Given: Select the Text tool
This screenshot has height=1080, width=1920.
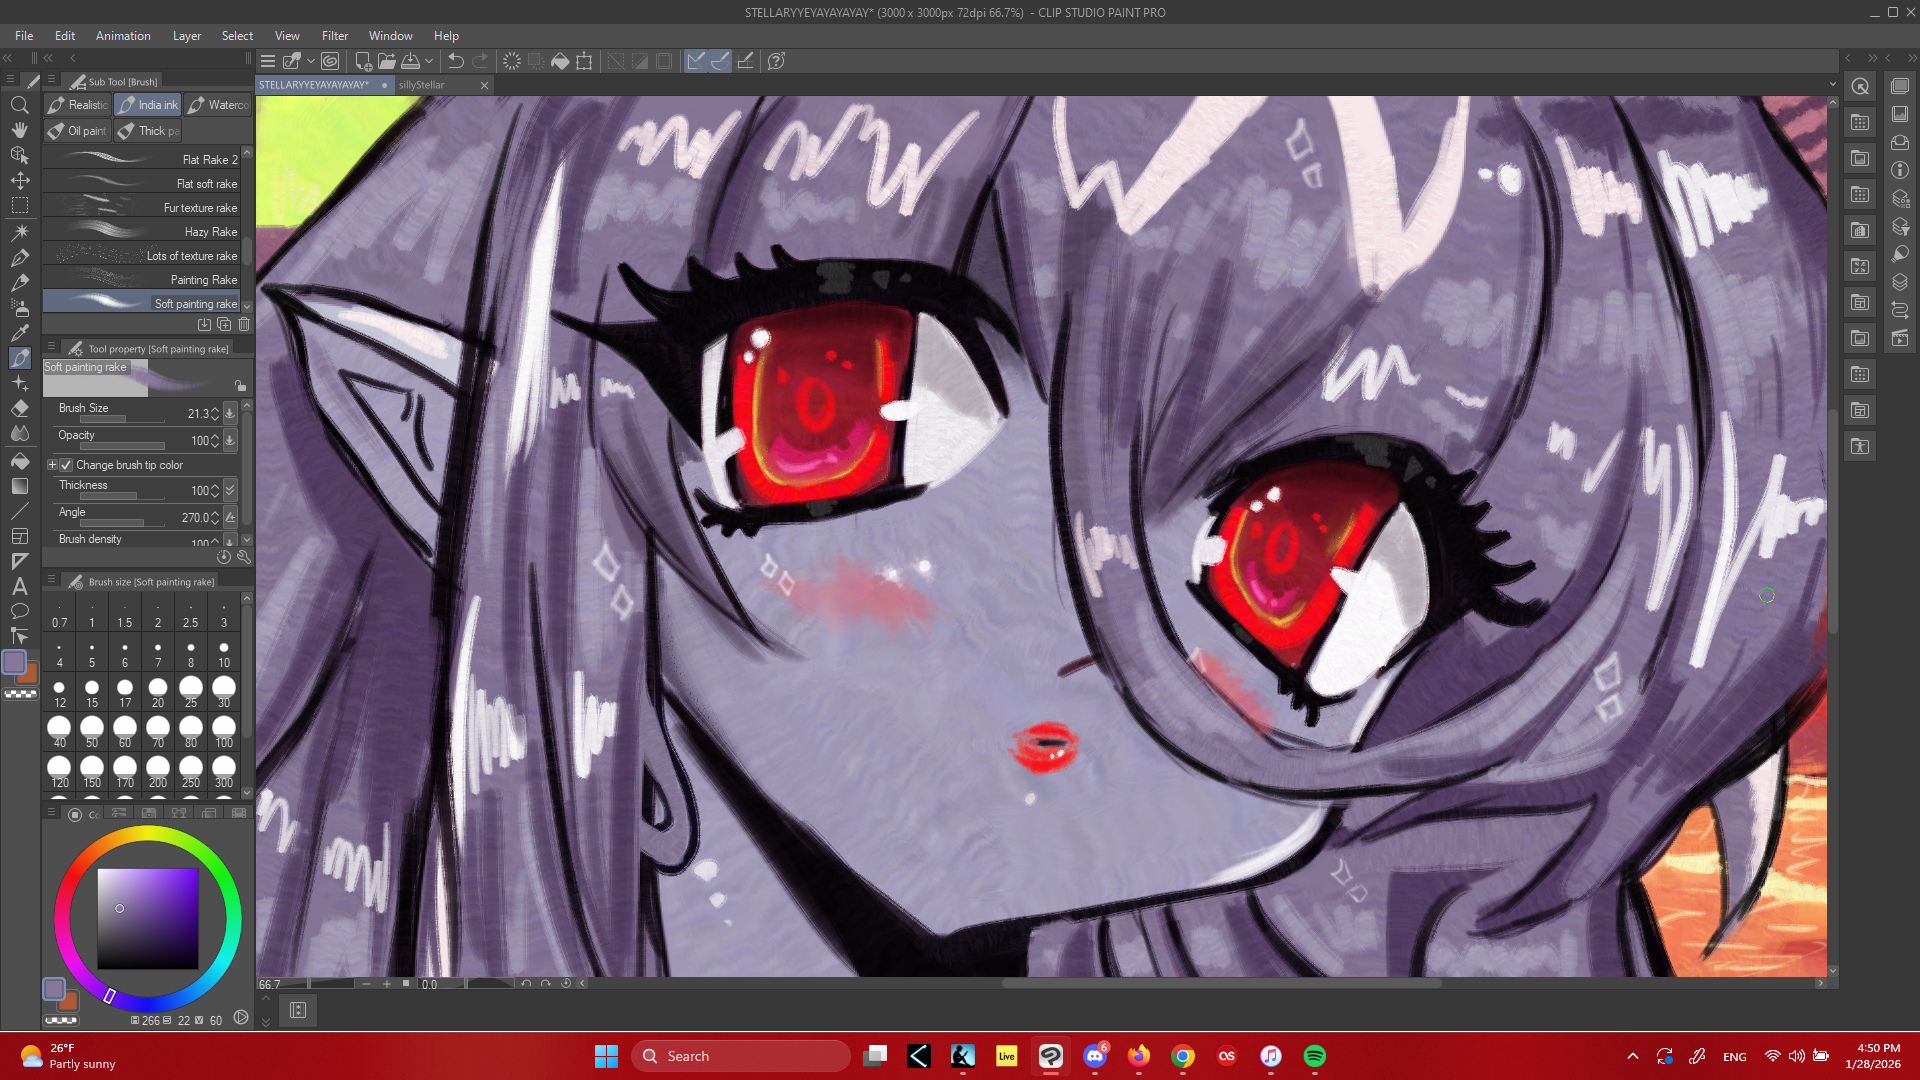Looking at the screenshot, I should (x=19, y=586).
